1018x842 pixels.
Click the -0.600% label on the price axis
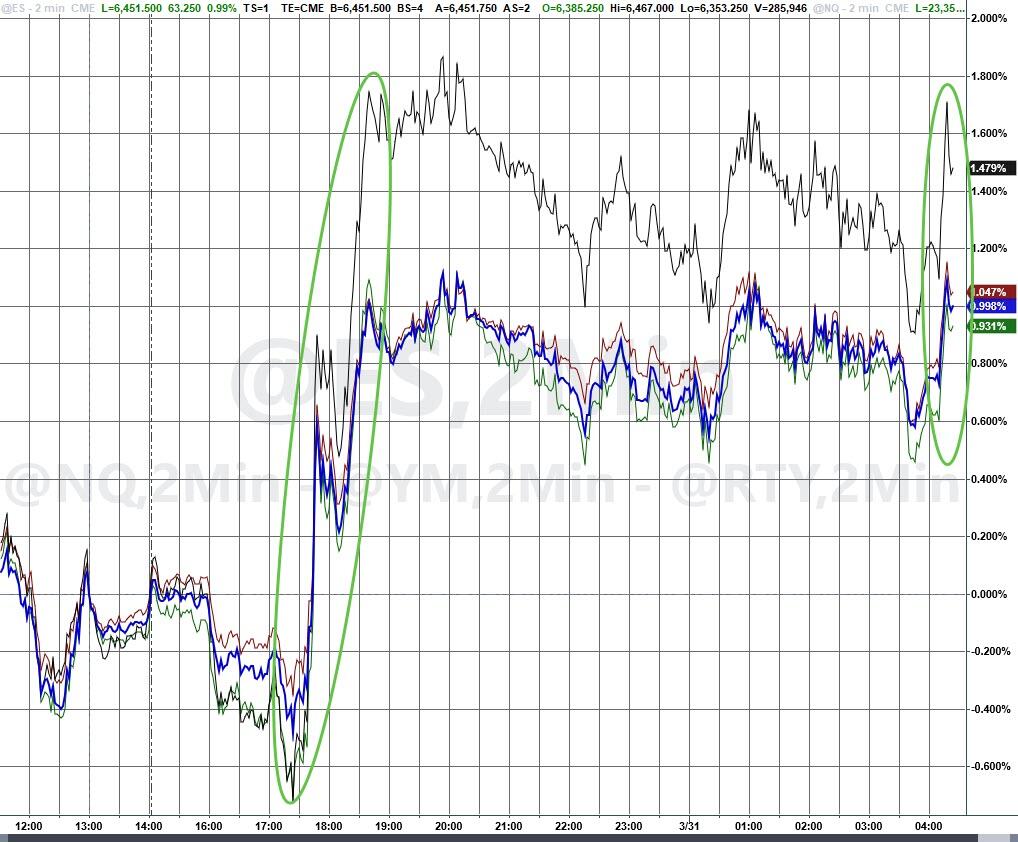990,767
